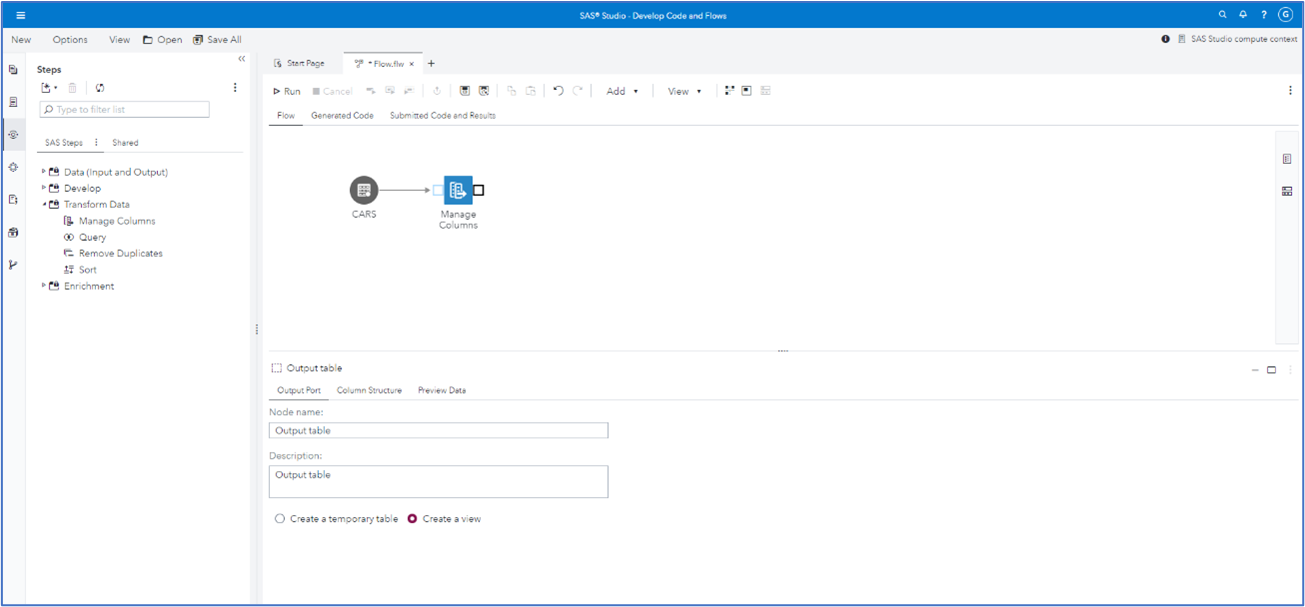This screenshot has height=607, width=1305.
Task: Select the Create a temporary table radio button
Action: pyautogui.click(x=280, y=518)
